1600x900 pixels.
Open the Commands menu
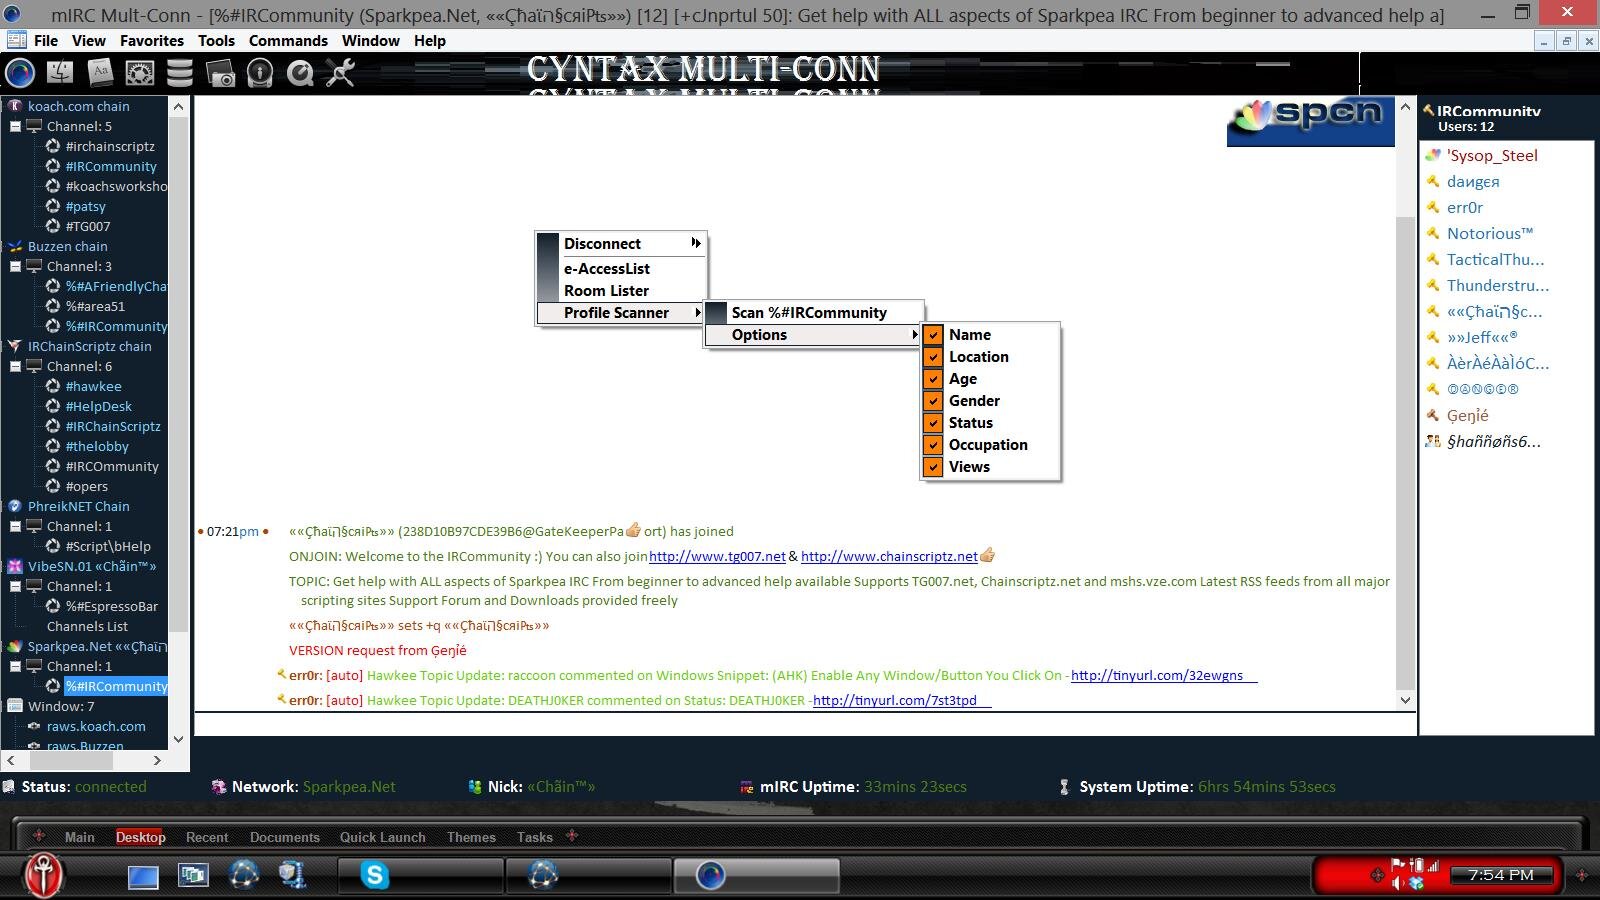point(288,41)
